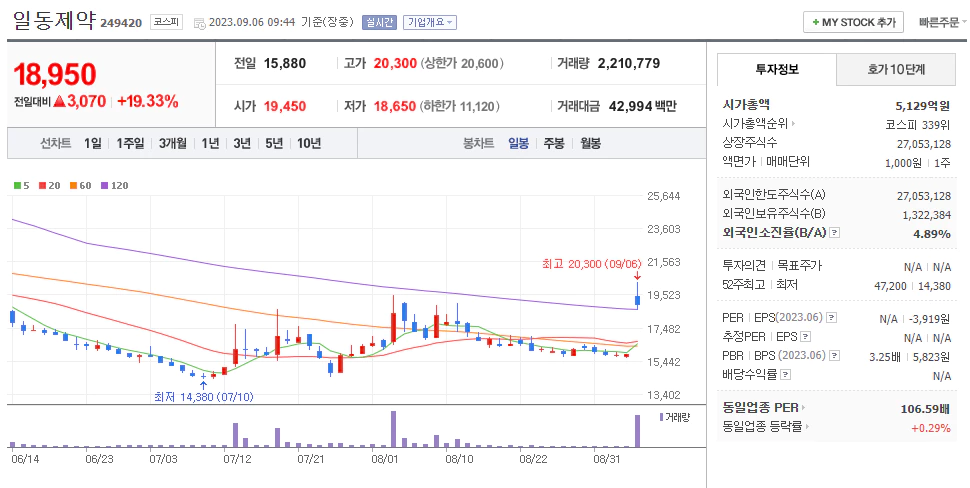
Task: Click the calendar clock icon beside the date
Action: pyautogui.click(x=200, y=24)
